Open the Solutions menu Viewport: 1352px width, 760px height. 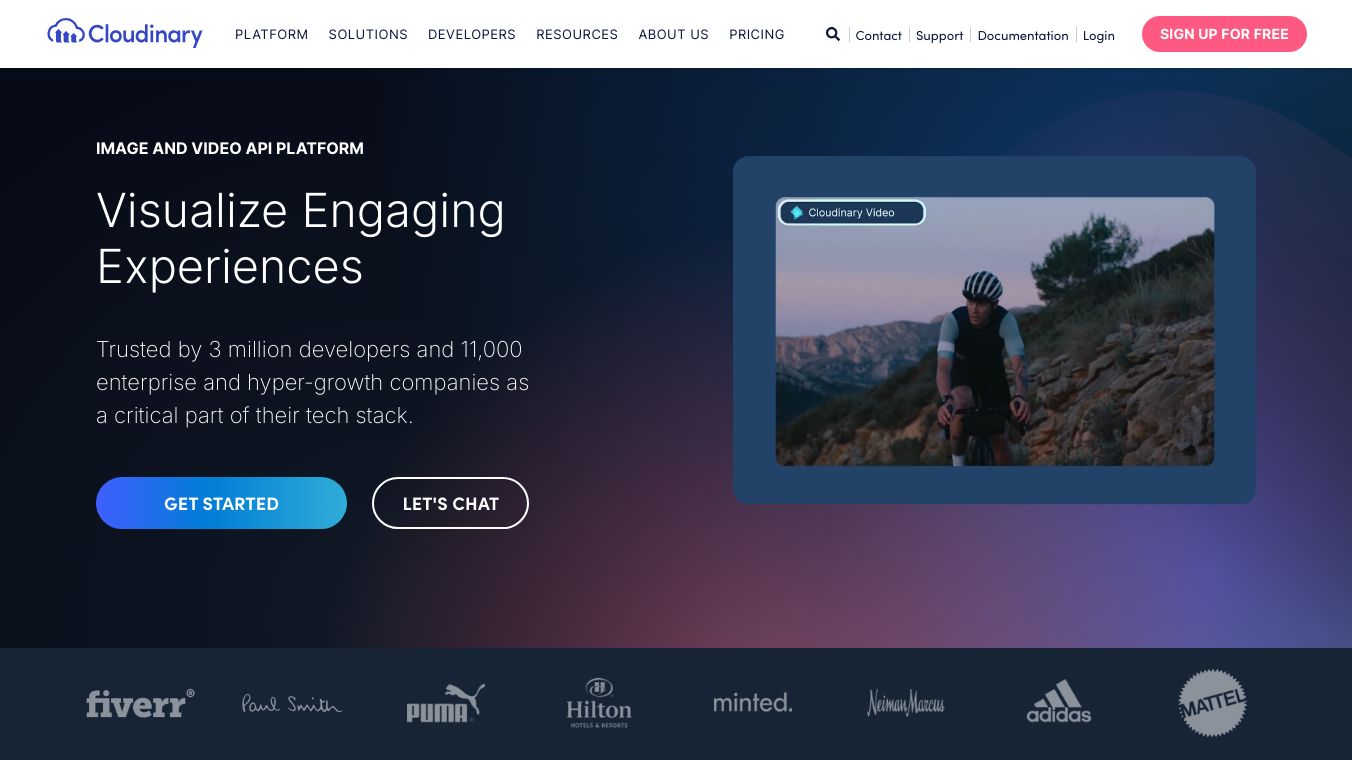368,34
